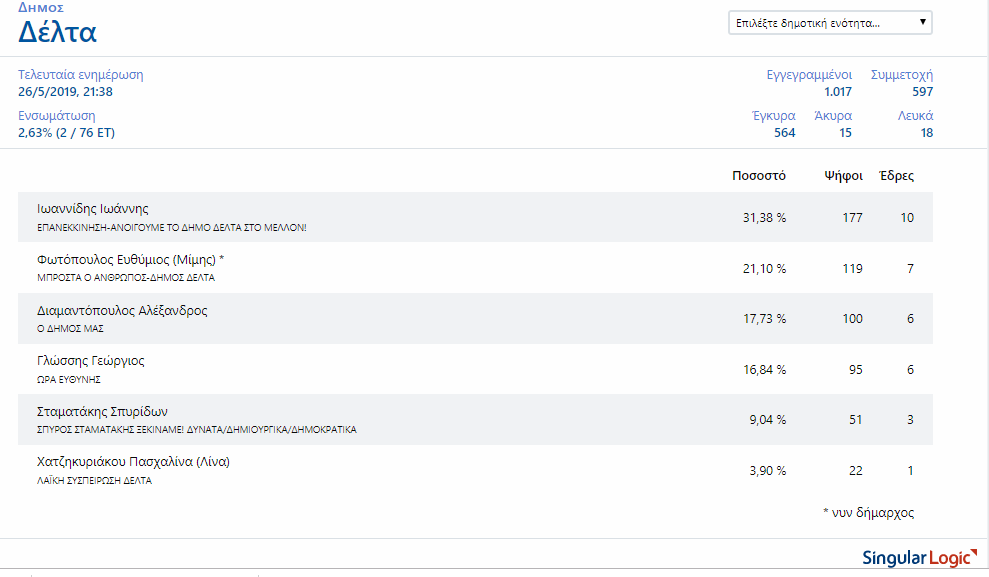
Task: Click the 3,90 % percentage value
Action: click(768, 470)
